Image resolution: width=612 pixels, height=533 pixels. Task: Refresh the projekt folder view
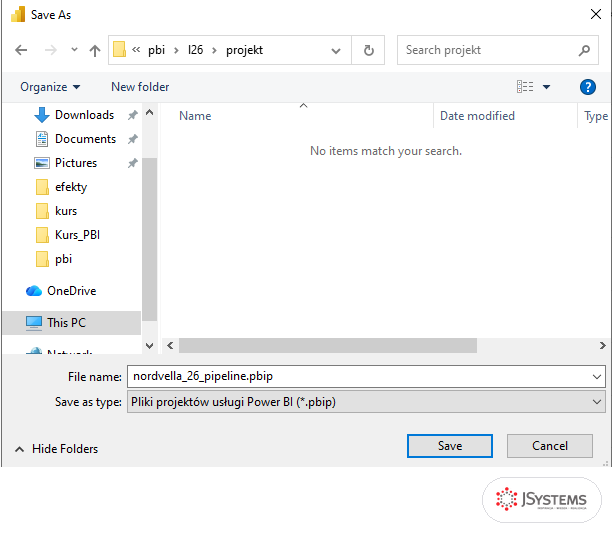tap(368, 50)
